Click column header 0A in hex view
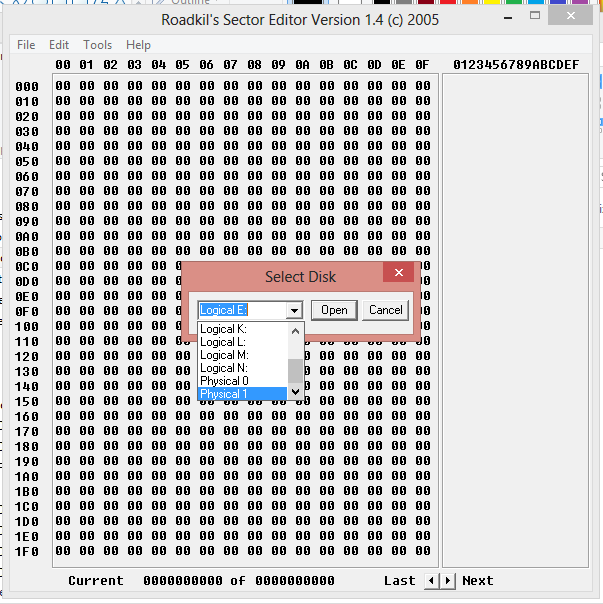 tap(302, 65)
